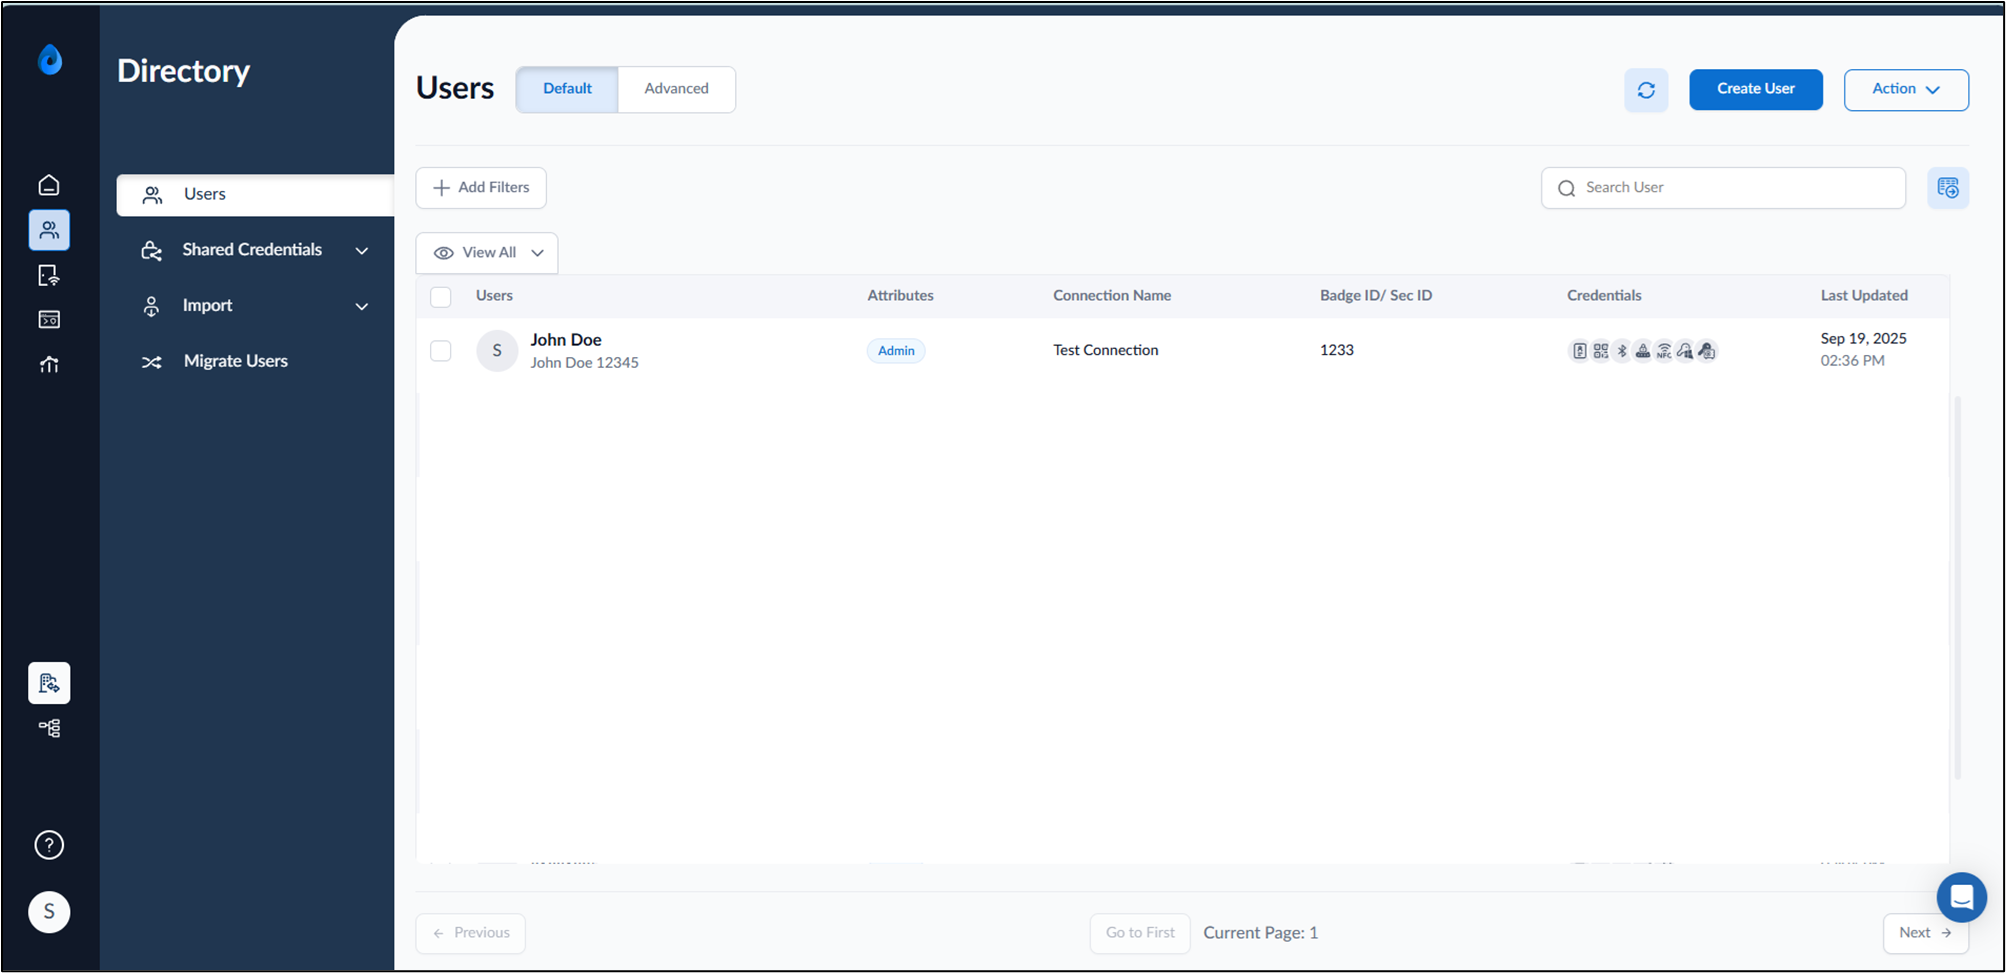This screenshot has width=2006, height=973.
Task: Open the Action dropdown button
Action: click(1906, 90)
